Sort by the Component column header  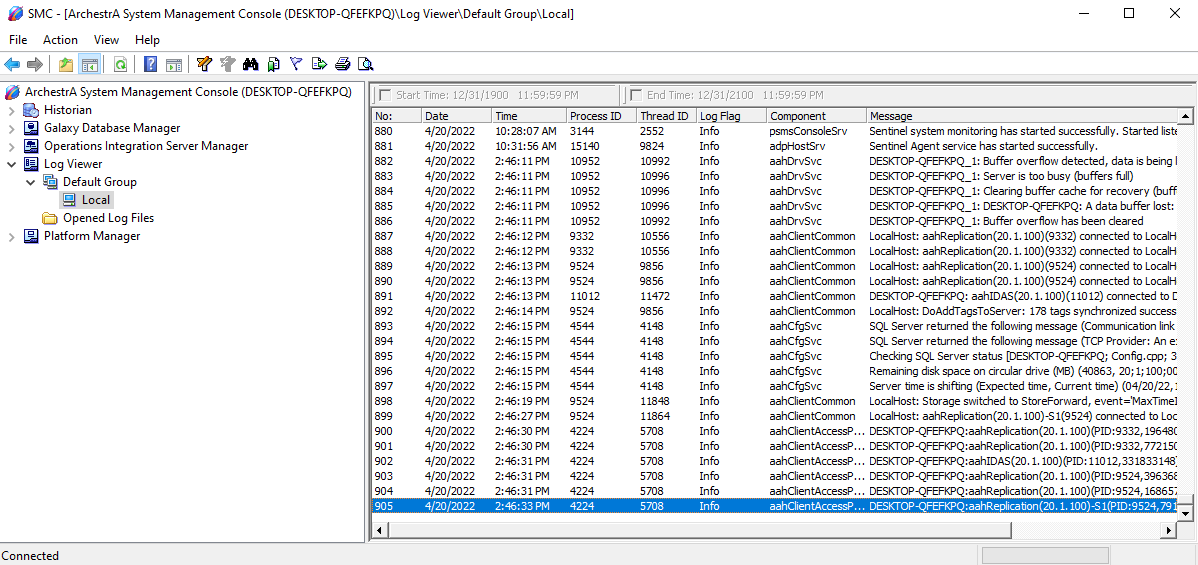(x=816, y=116)
